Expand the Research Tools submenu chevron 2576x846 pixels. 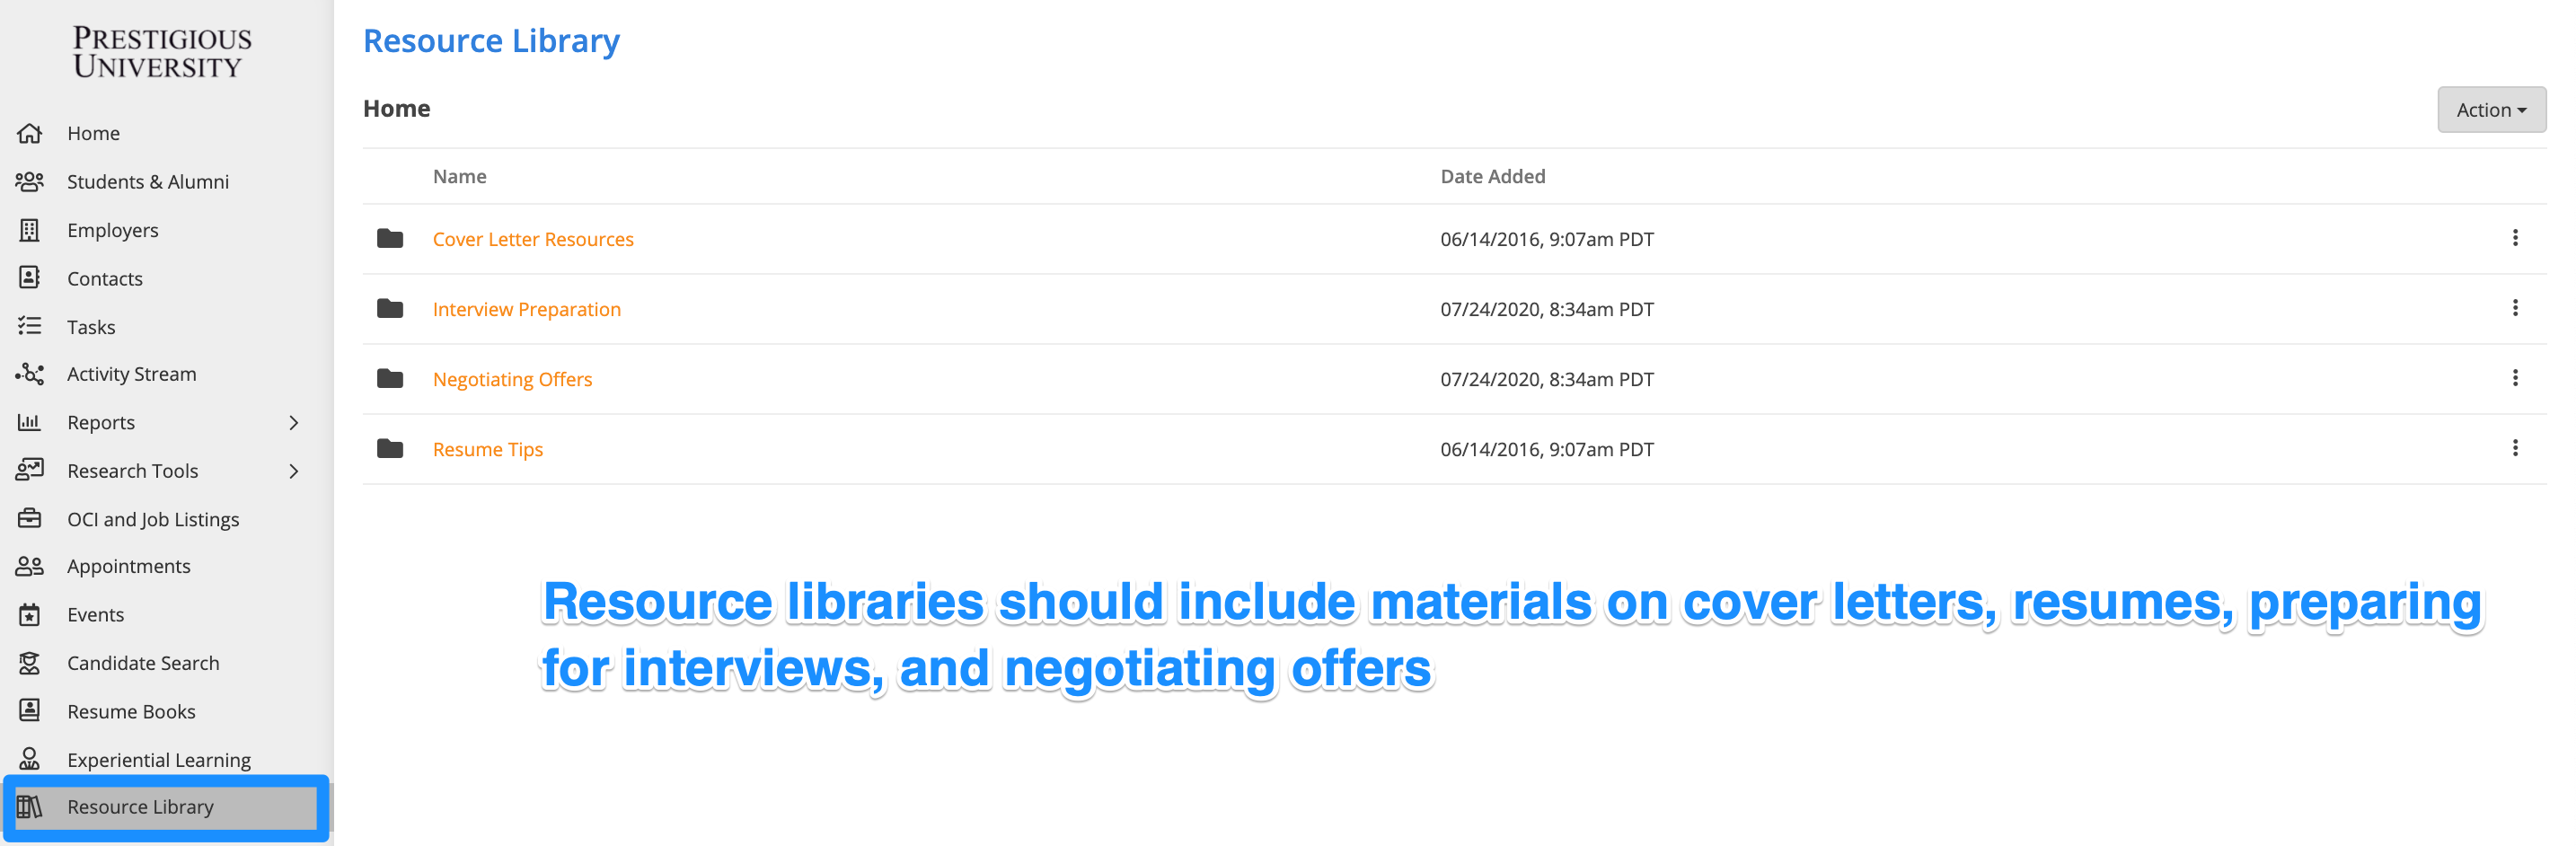[294, 471]
